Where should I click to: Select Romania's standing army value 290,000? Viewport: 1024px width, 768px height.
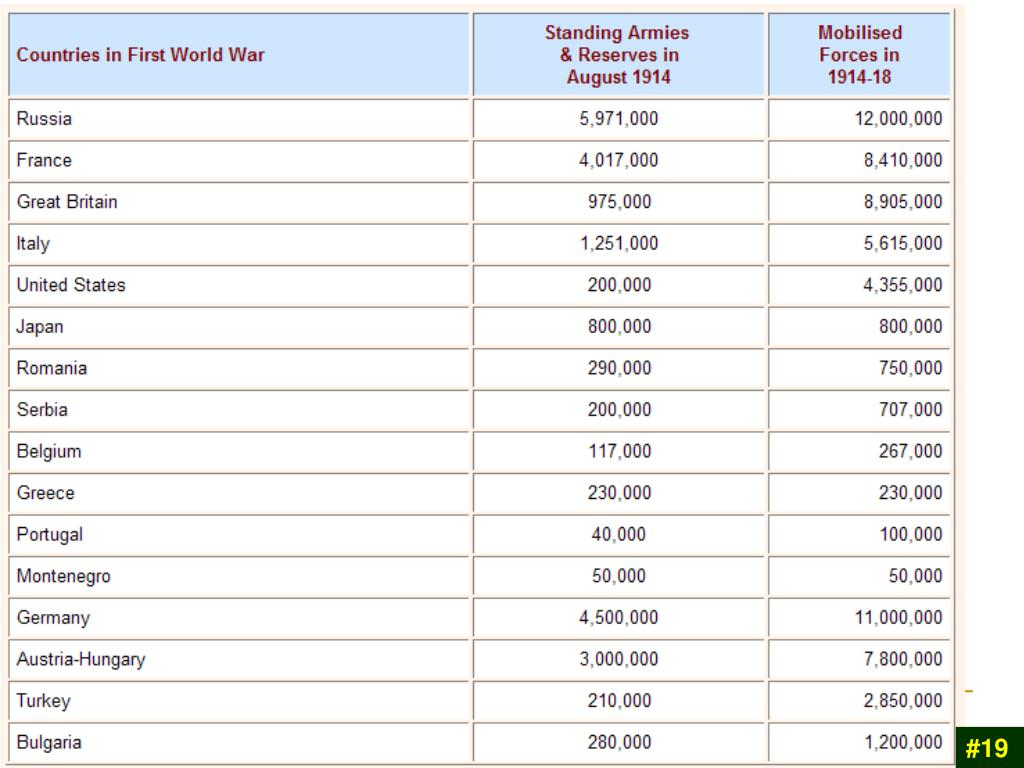[619, 368]
